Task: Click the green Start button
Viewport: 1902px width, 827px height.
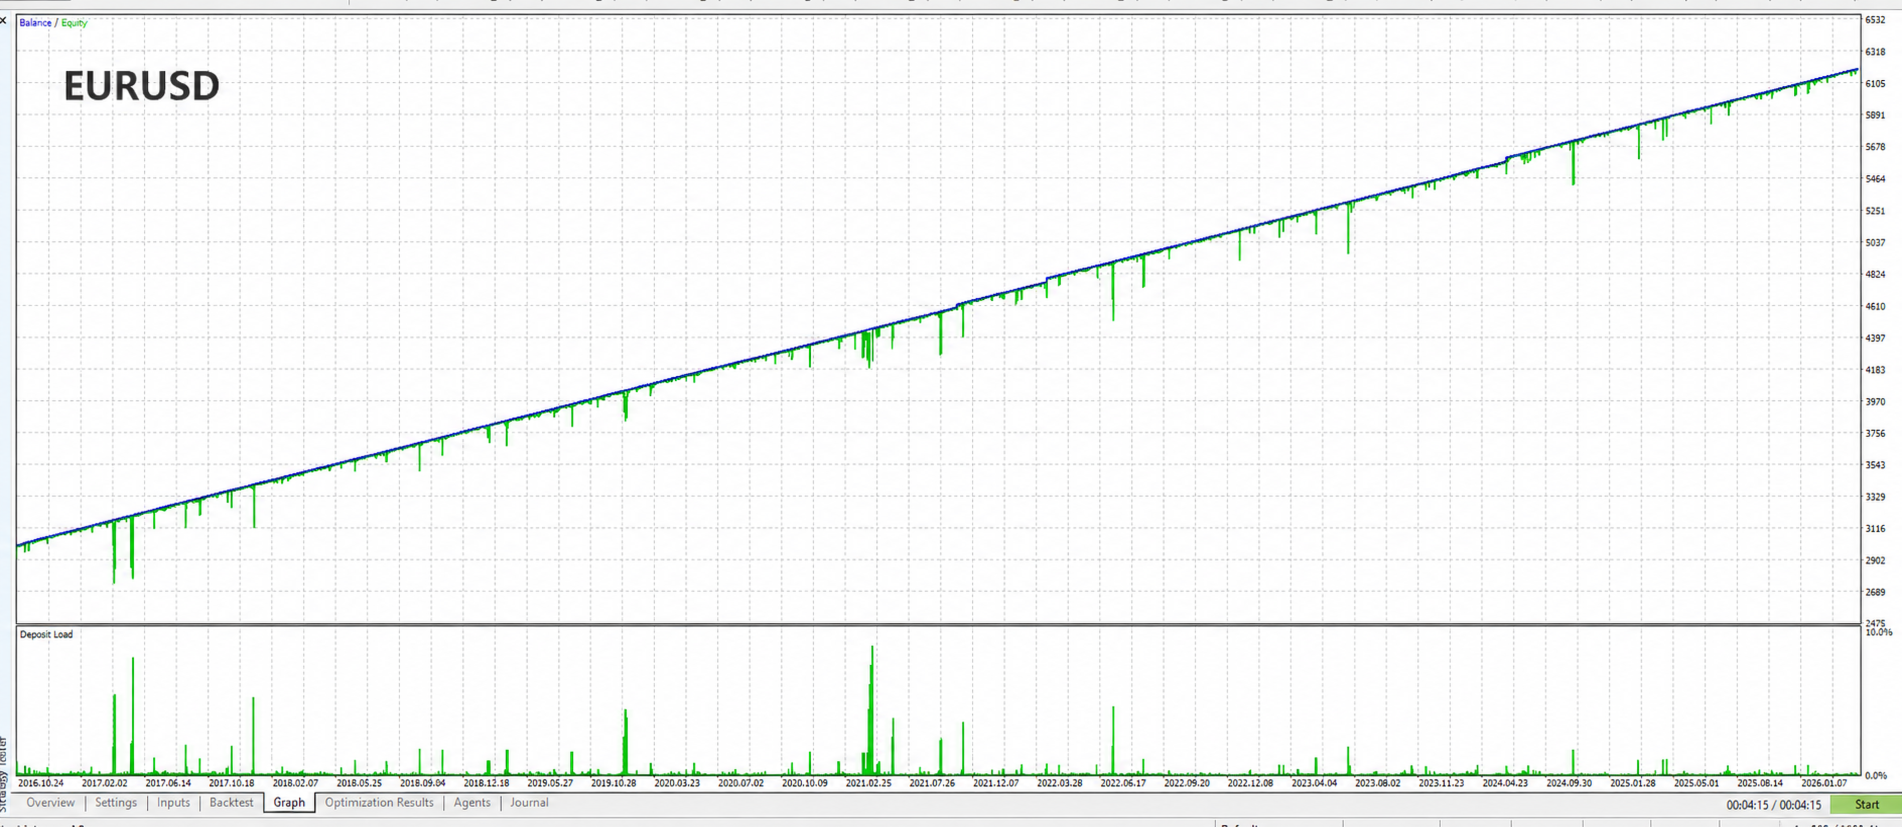Action: click(1866, 804)
